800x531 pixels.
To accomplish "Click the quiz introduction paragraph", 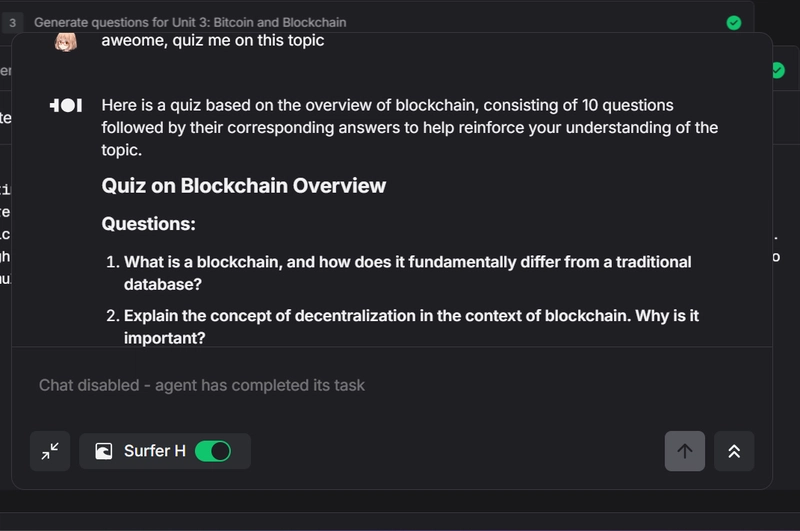I will tap(409, 128).
